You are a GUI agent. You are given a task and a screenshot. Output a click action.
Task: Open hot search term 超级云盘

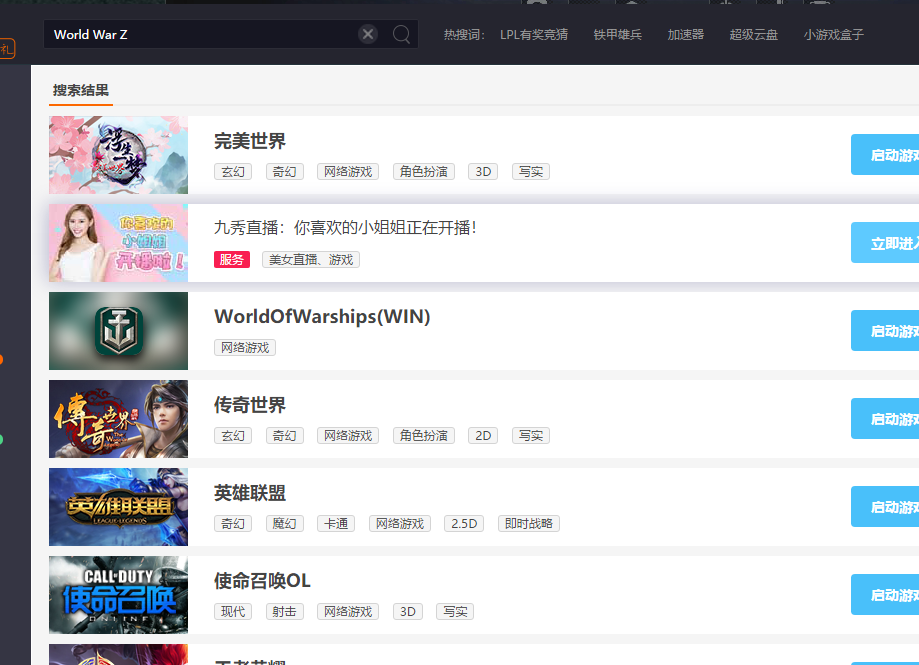[x=754, y=35]
